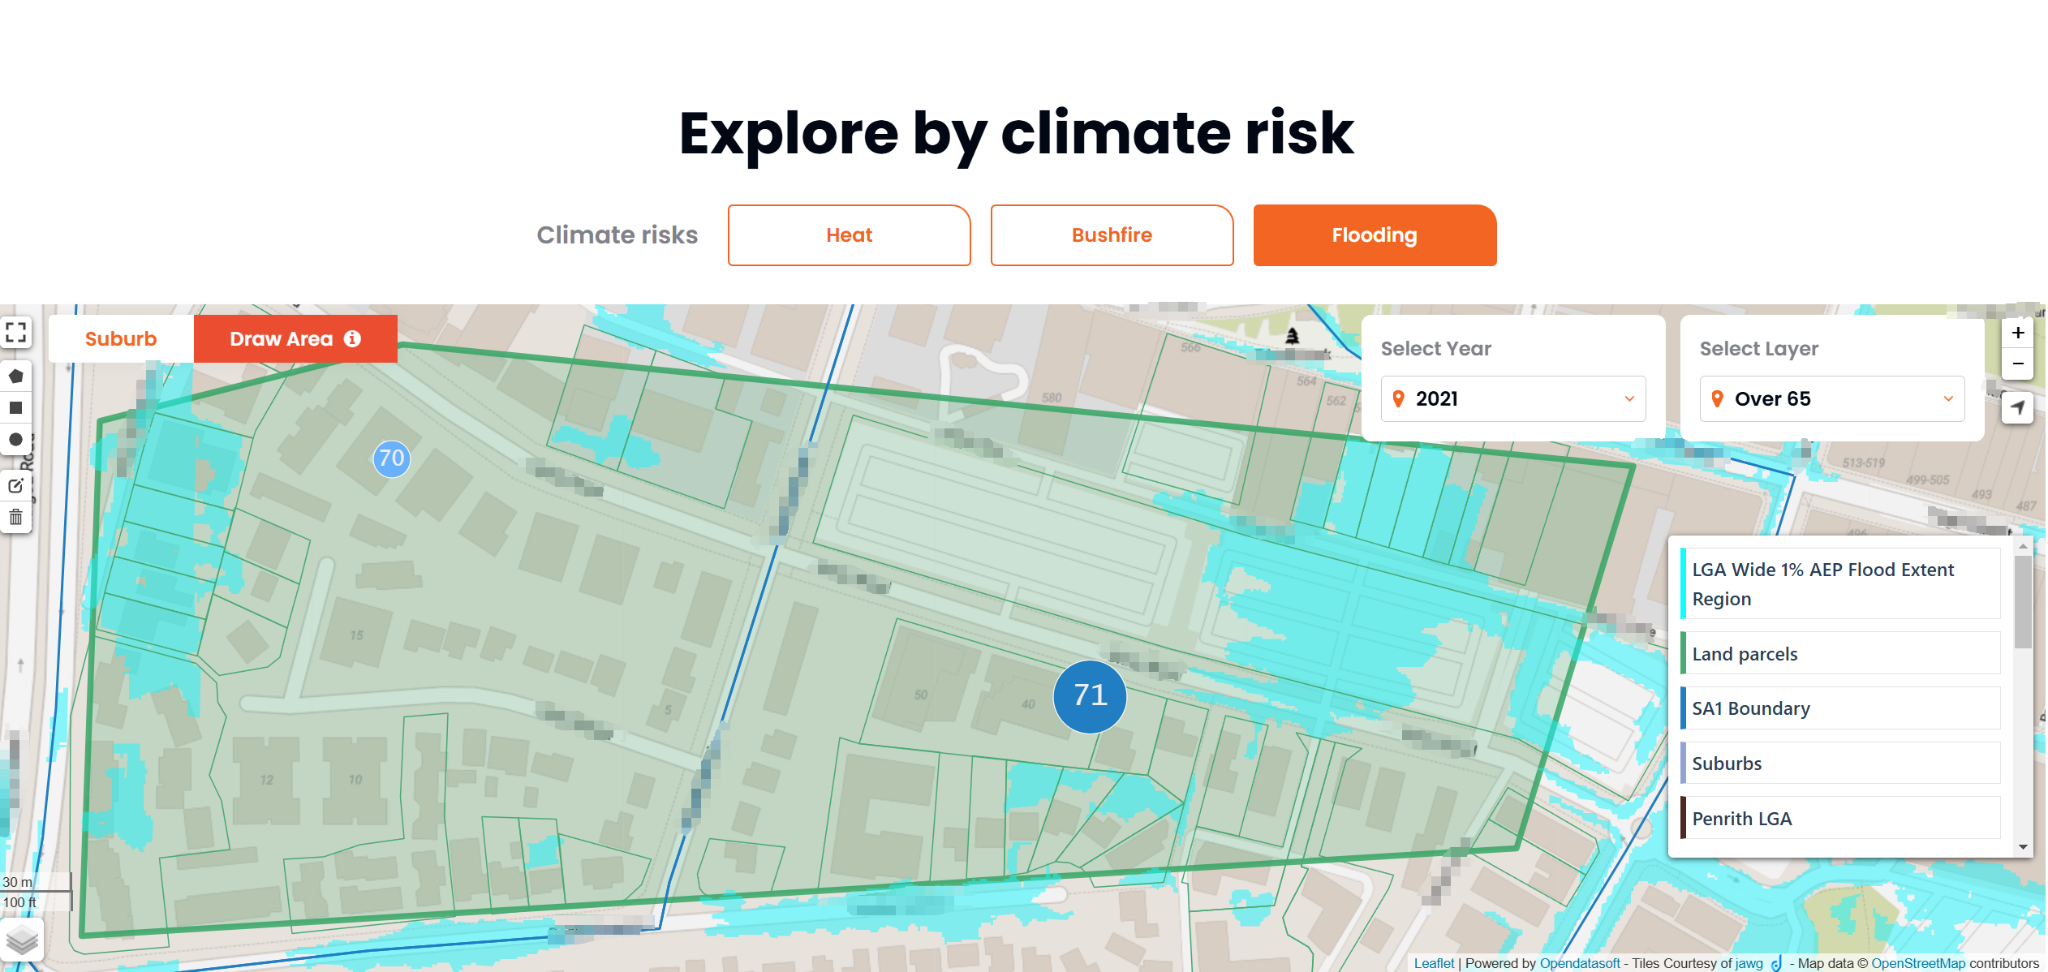Select the draw rectangle tool
2048x972 pixels.
(16, 408)
